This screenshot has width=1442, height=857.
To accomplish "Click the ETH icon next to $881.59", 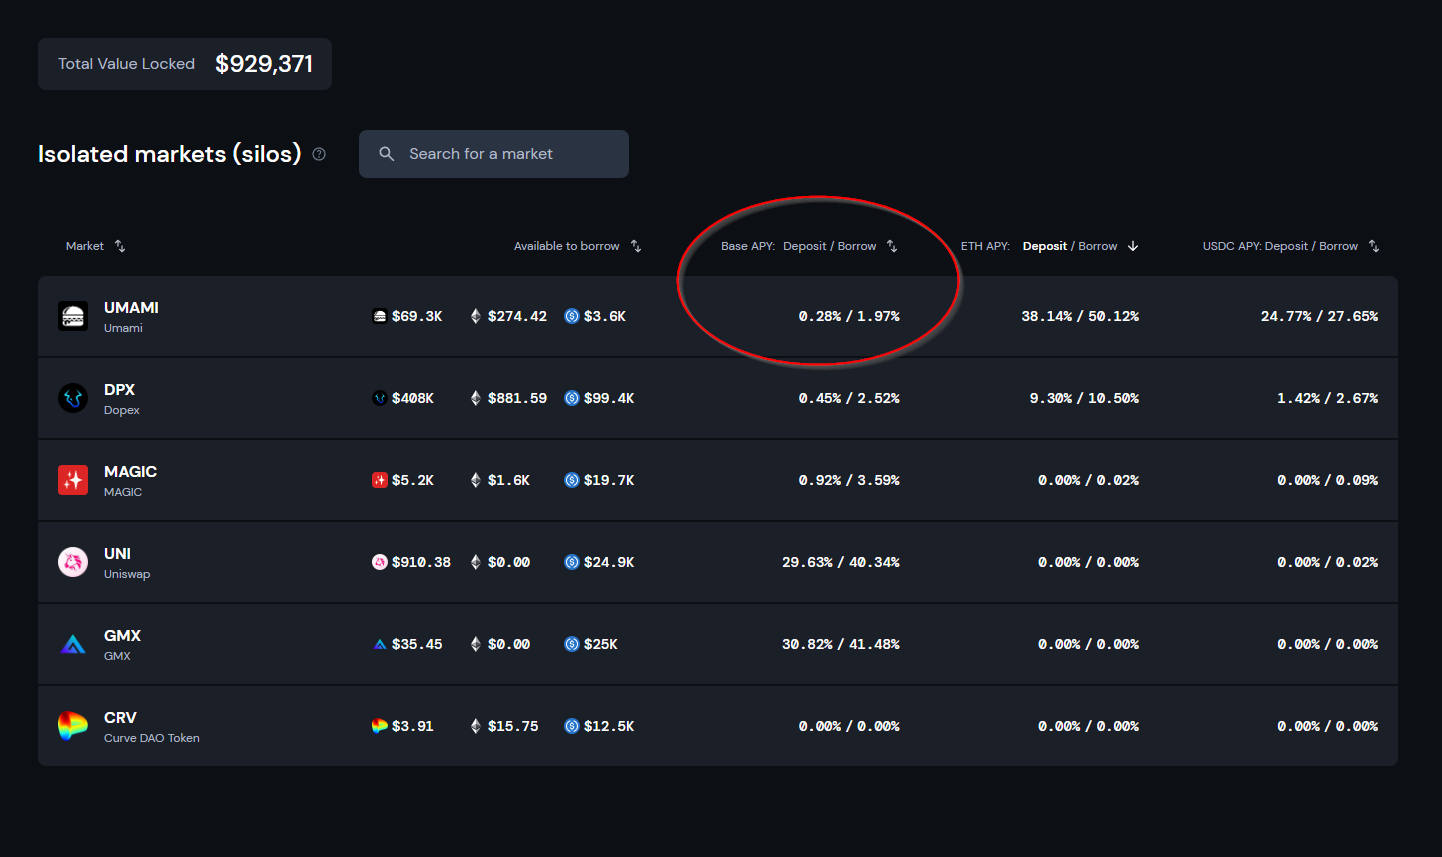I will [x=476, y=398].
